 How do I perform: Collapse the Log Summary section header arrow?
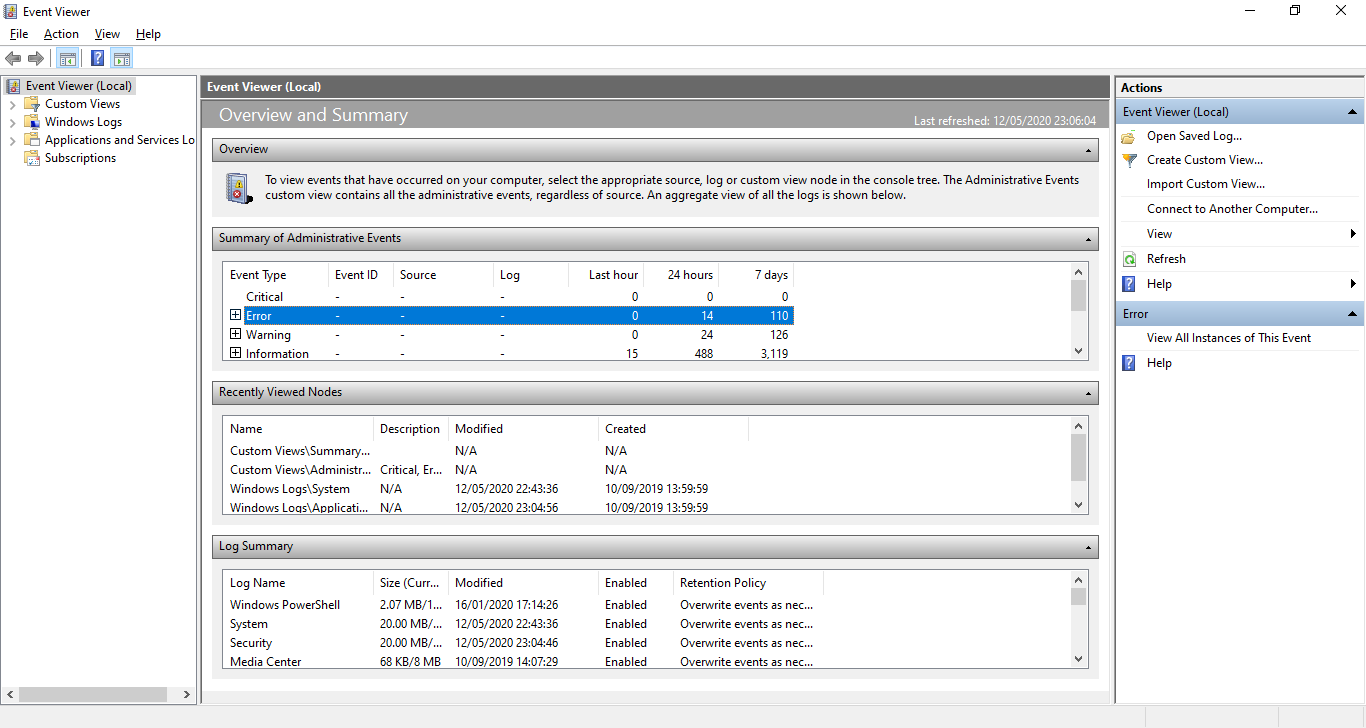coord(1088,547)
